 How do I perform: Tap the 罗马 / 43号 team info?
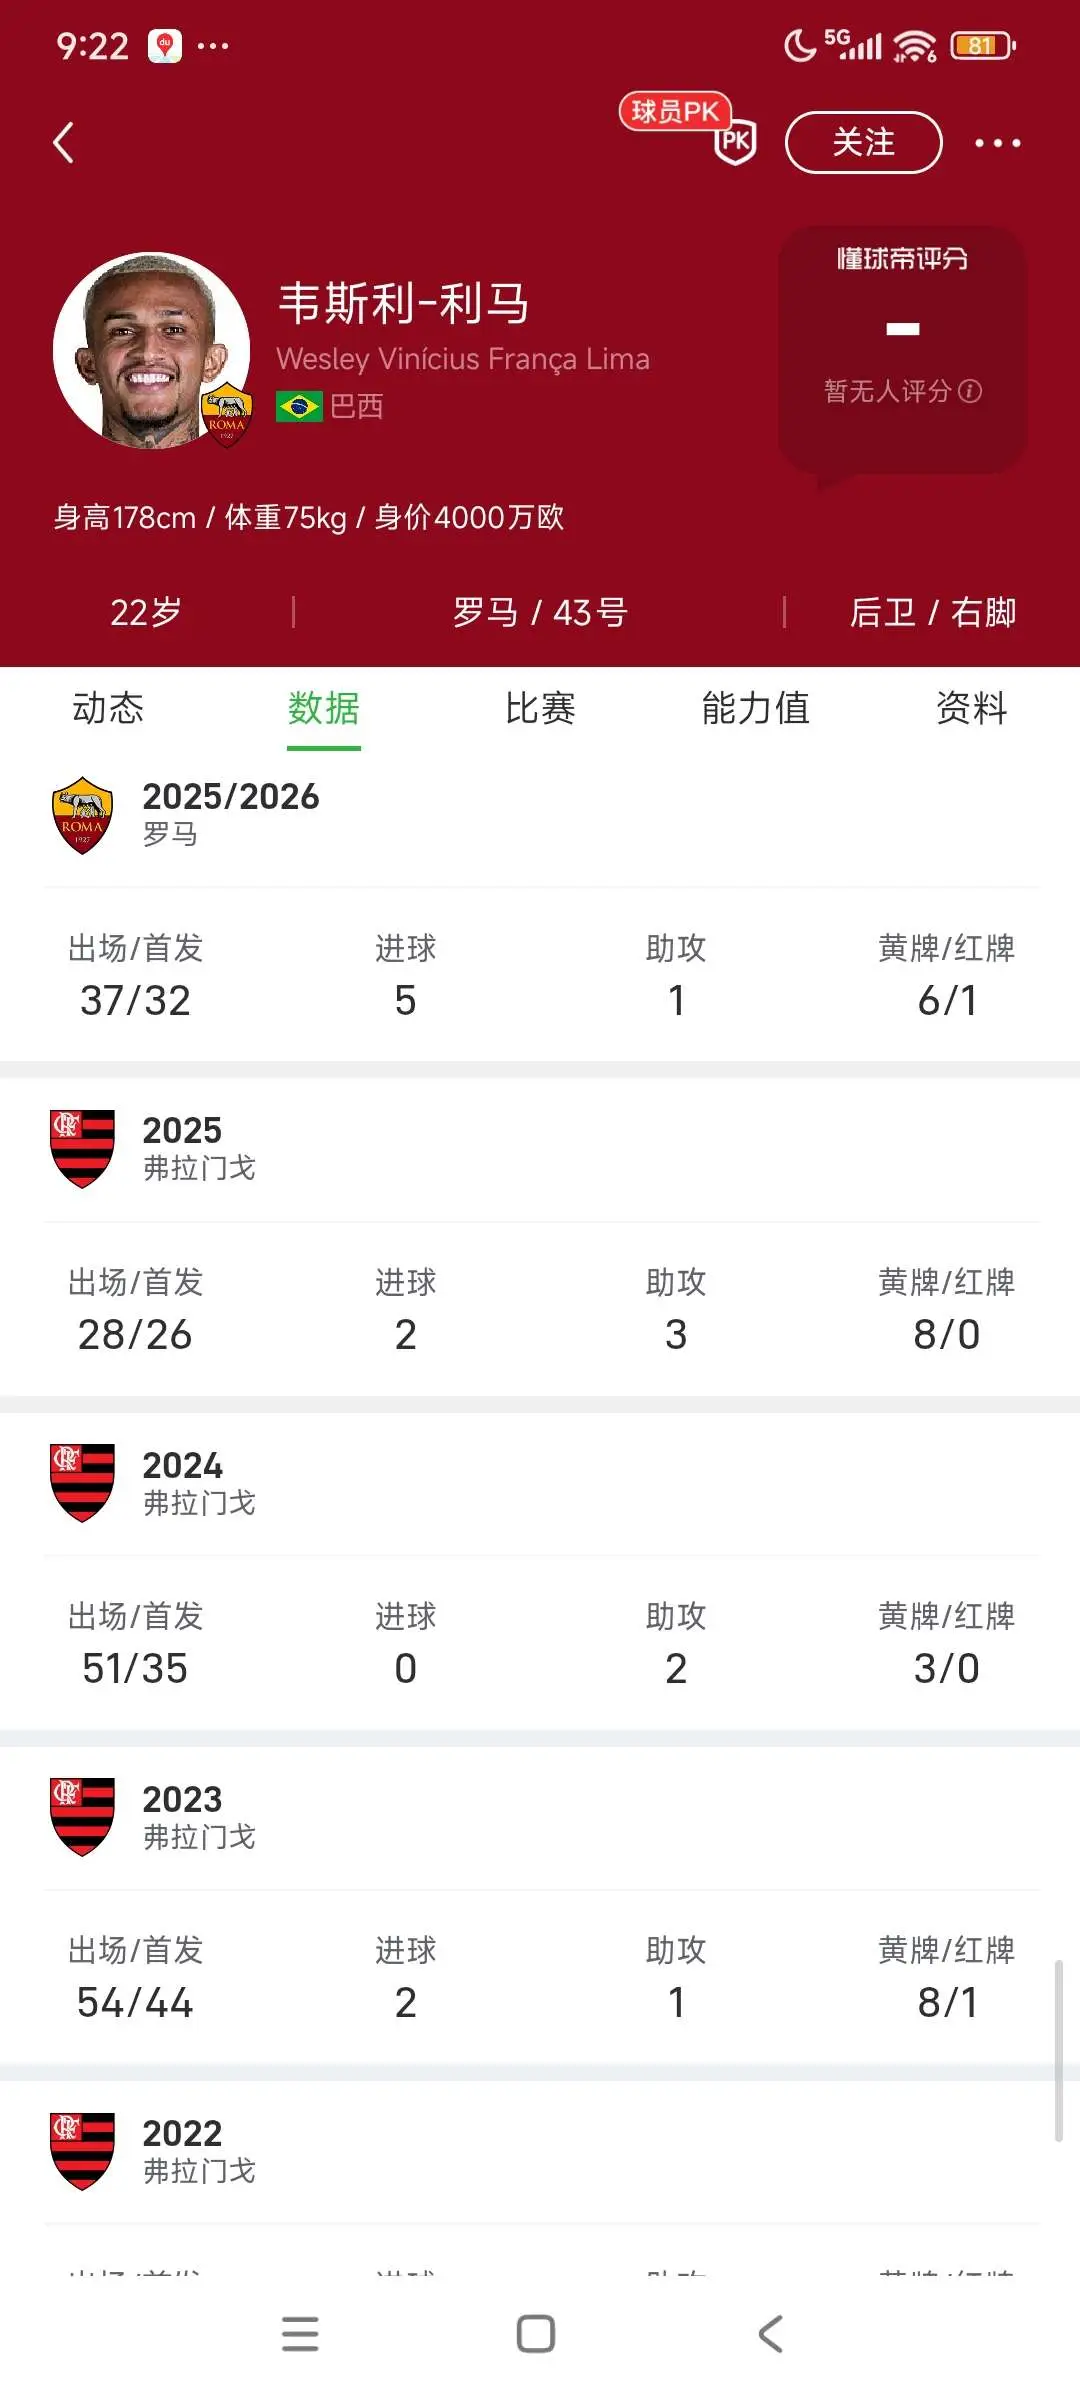540,612
